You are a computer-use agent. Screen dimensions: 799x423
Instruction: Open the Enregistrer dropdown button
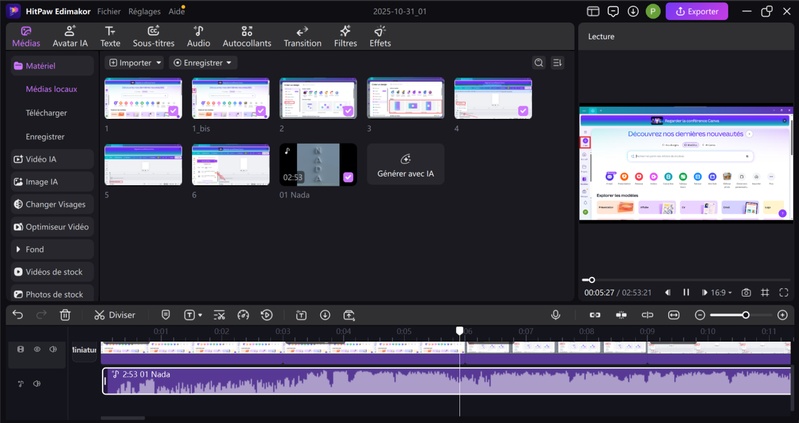click(203, 63)
